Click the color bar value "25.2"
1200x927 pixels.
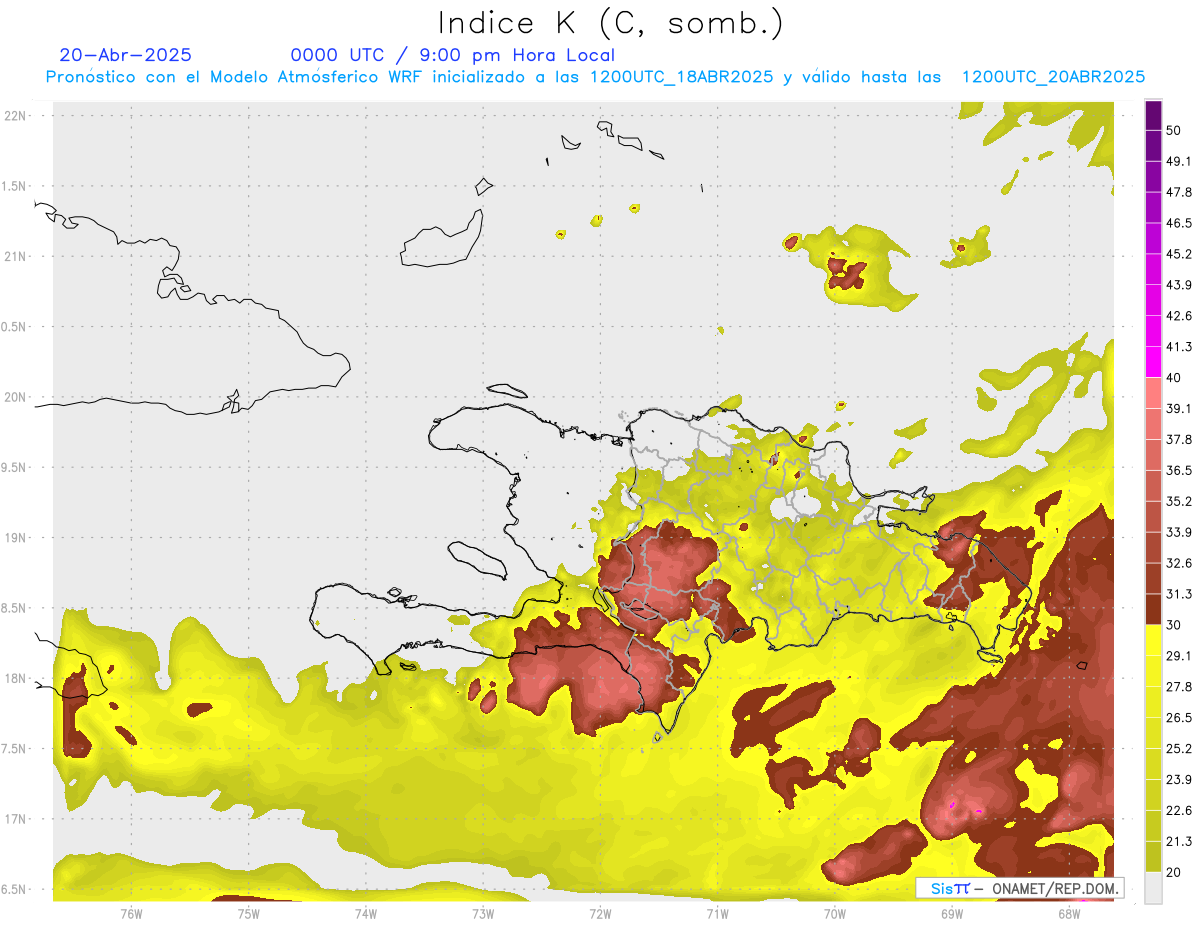pyautogui.click(x=1179, y=749)
